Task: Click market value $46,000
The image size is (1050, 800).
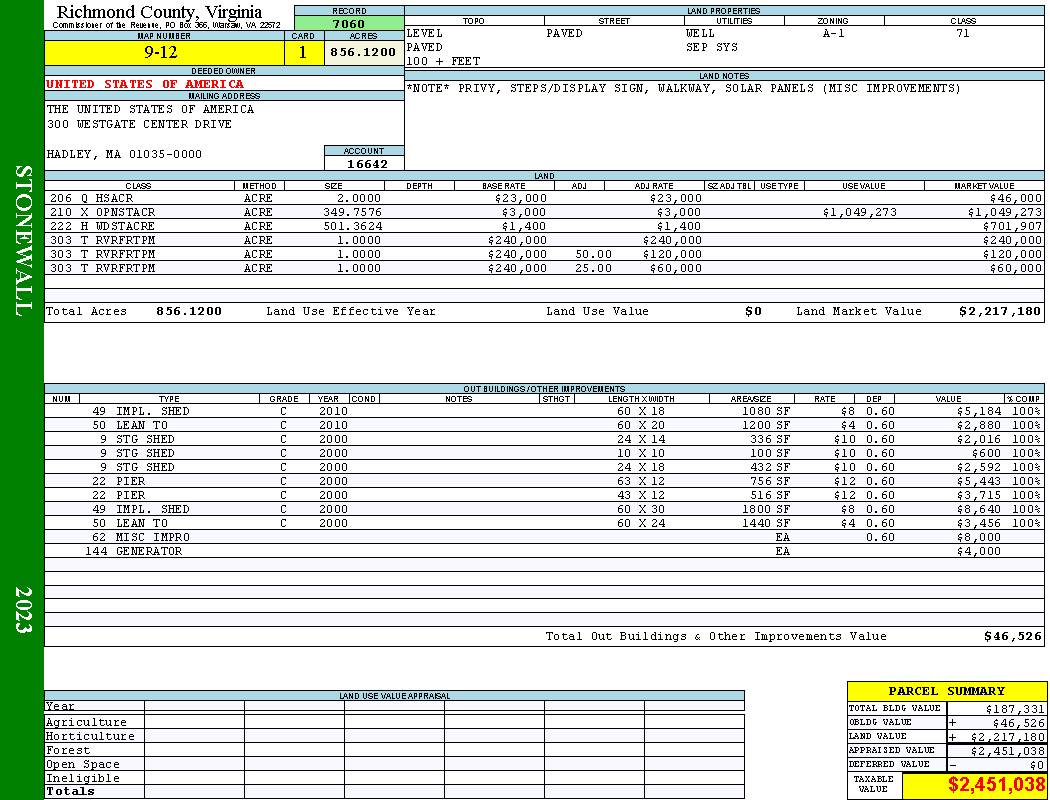Action: pos(1015,198)
